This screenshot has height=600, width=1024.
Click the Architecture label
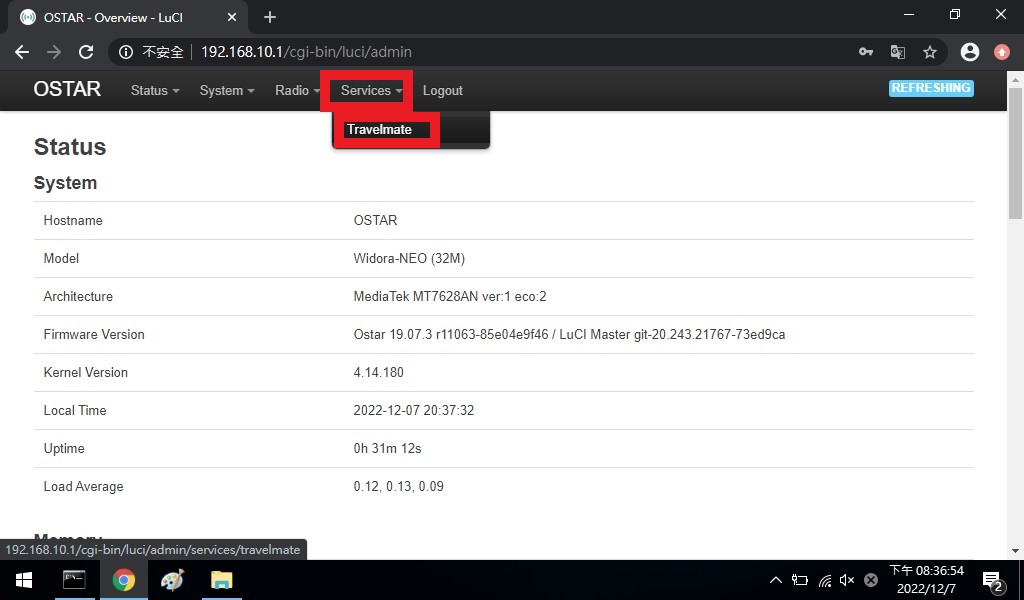[x=78, y=296]
